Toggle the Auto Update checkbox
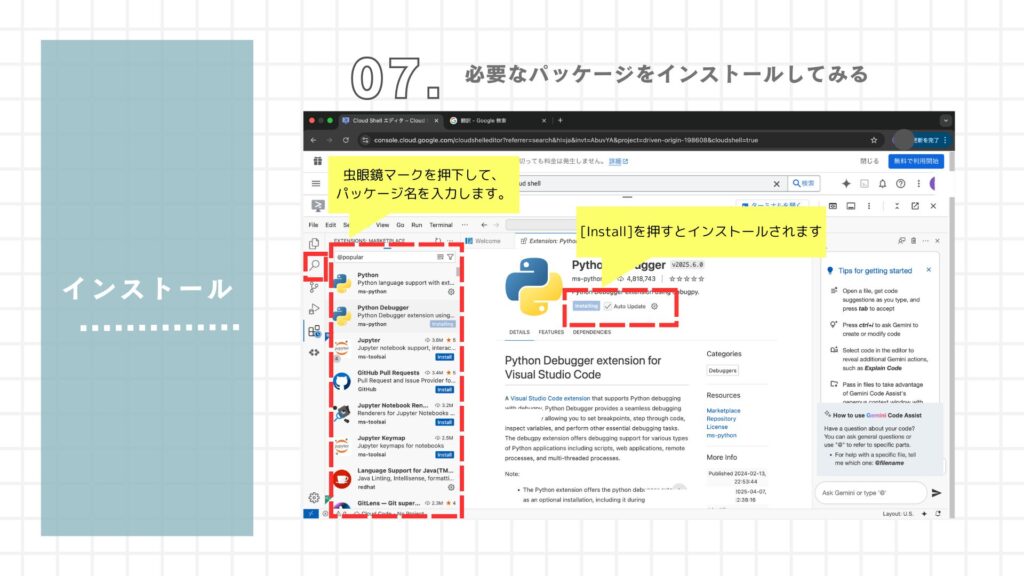 coord(607,306)
